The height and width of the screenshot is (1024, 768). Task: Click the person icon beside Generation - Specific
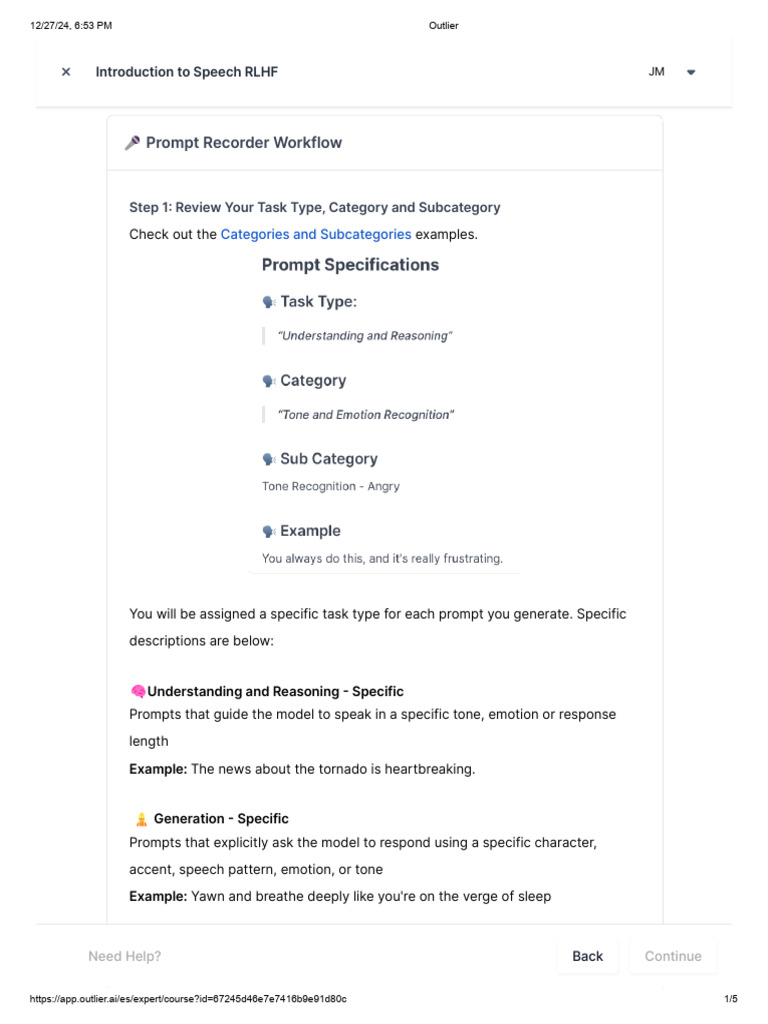tap(141, 819)
